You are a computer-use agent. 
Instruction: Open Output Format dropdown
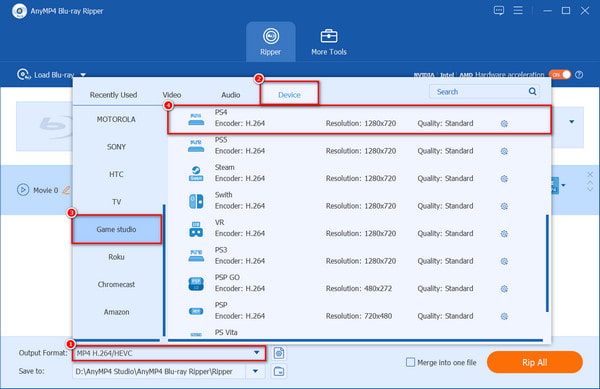click(x=169, y=353)
